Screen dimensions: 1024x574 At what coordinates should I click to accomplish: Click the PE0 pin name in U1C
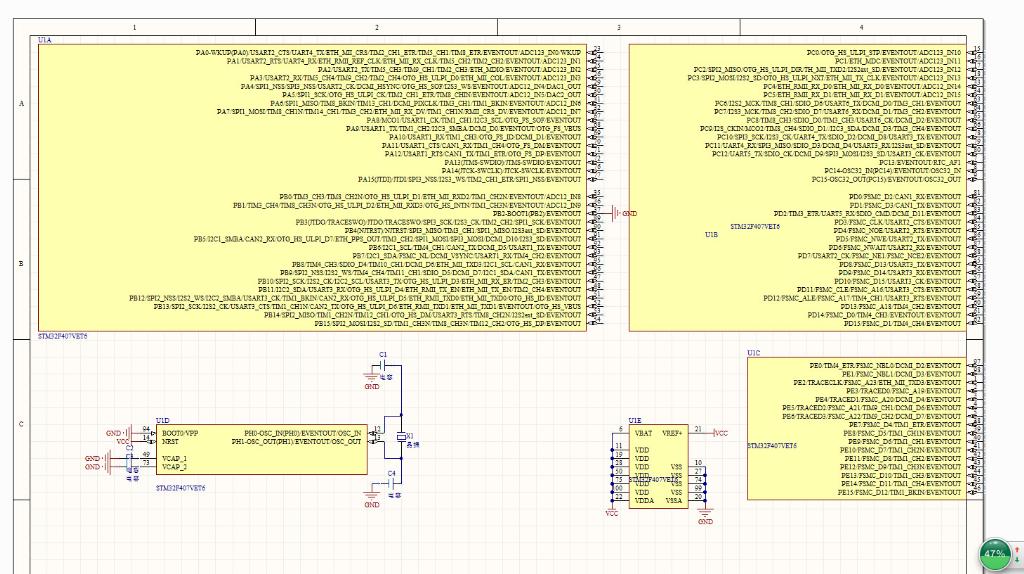pos(885,366)
